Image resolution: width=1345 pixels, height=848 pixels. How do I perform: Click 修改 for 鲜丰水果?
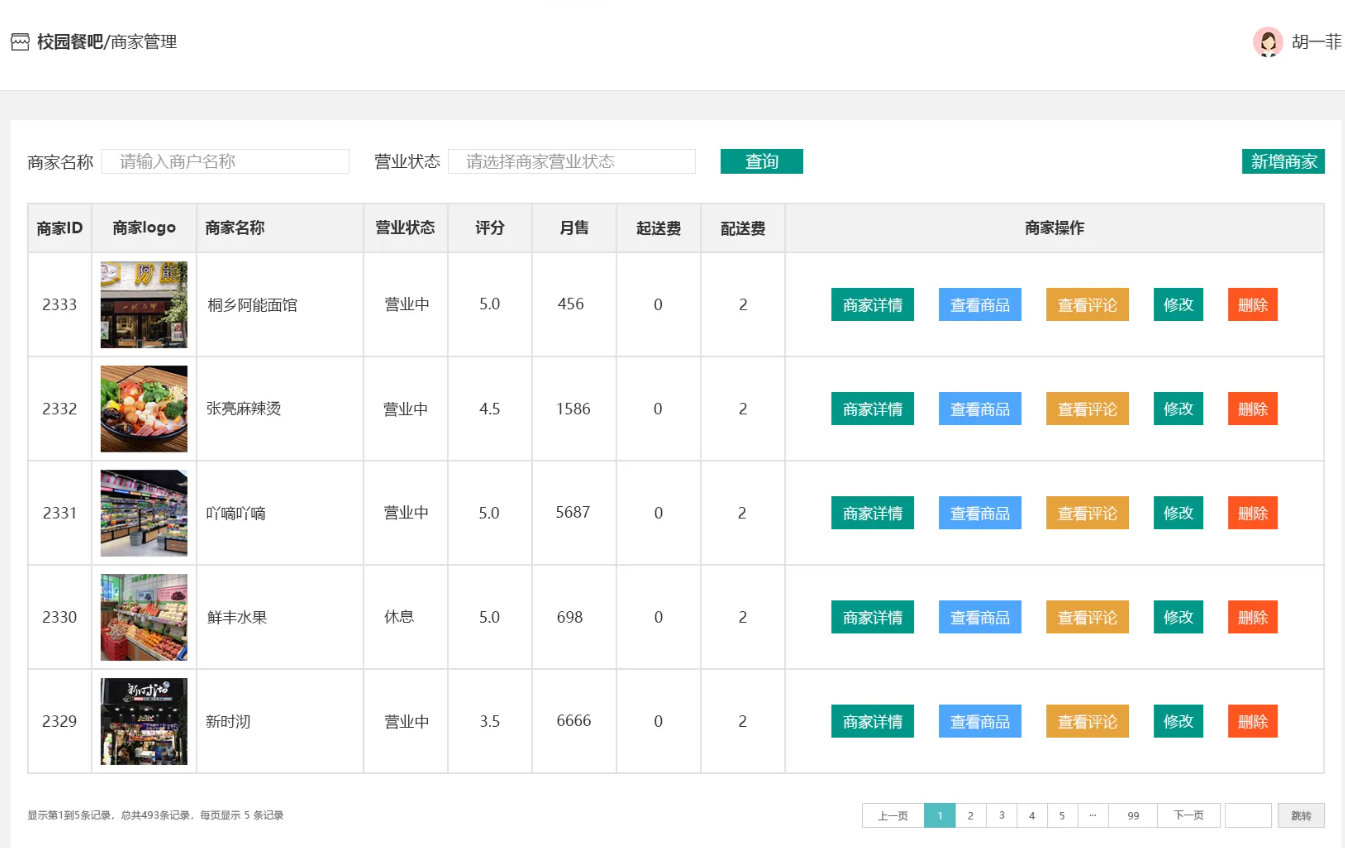point(1178,617)
